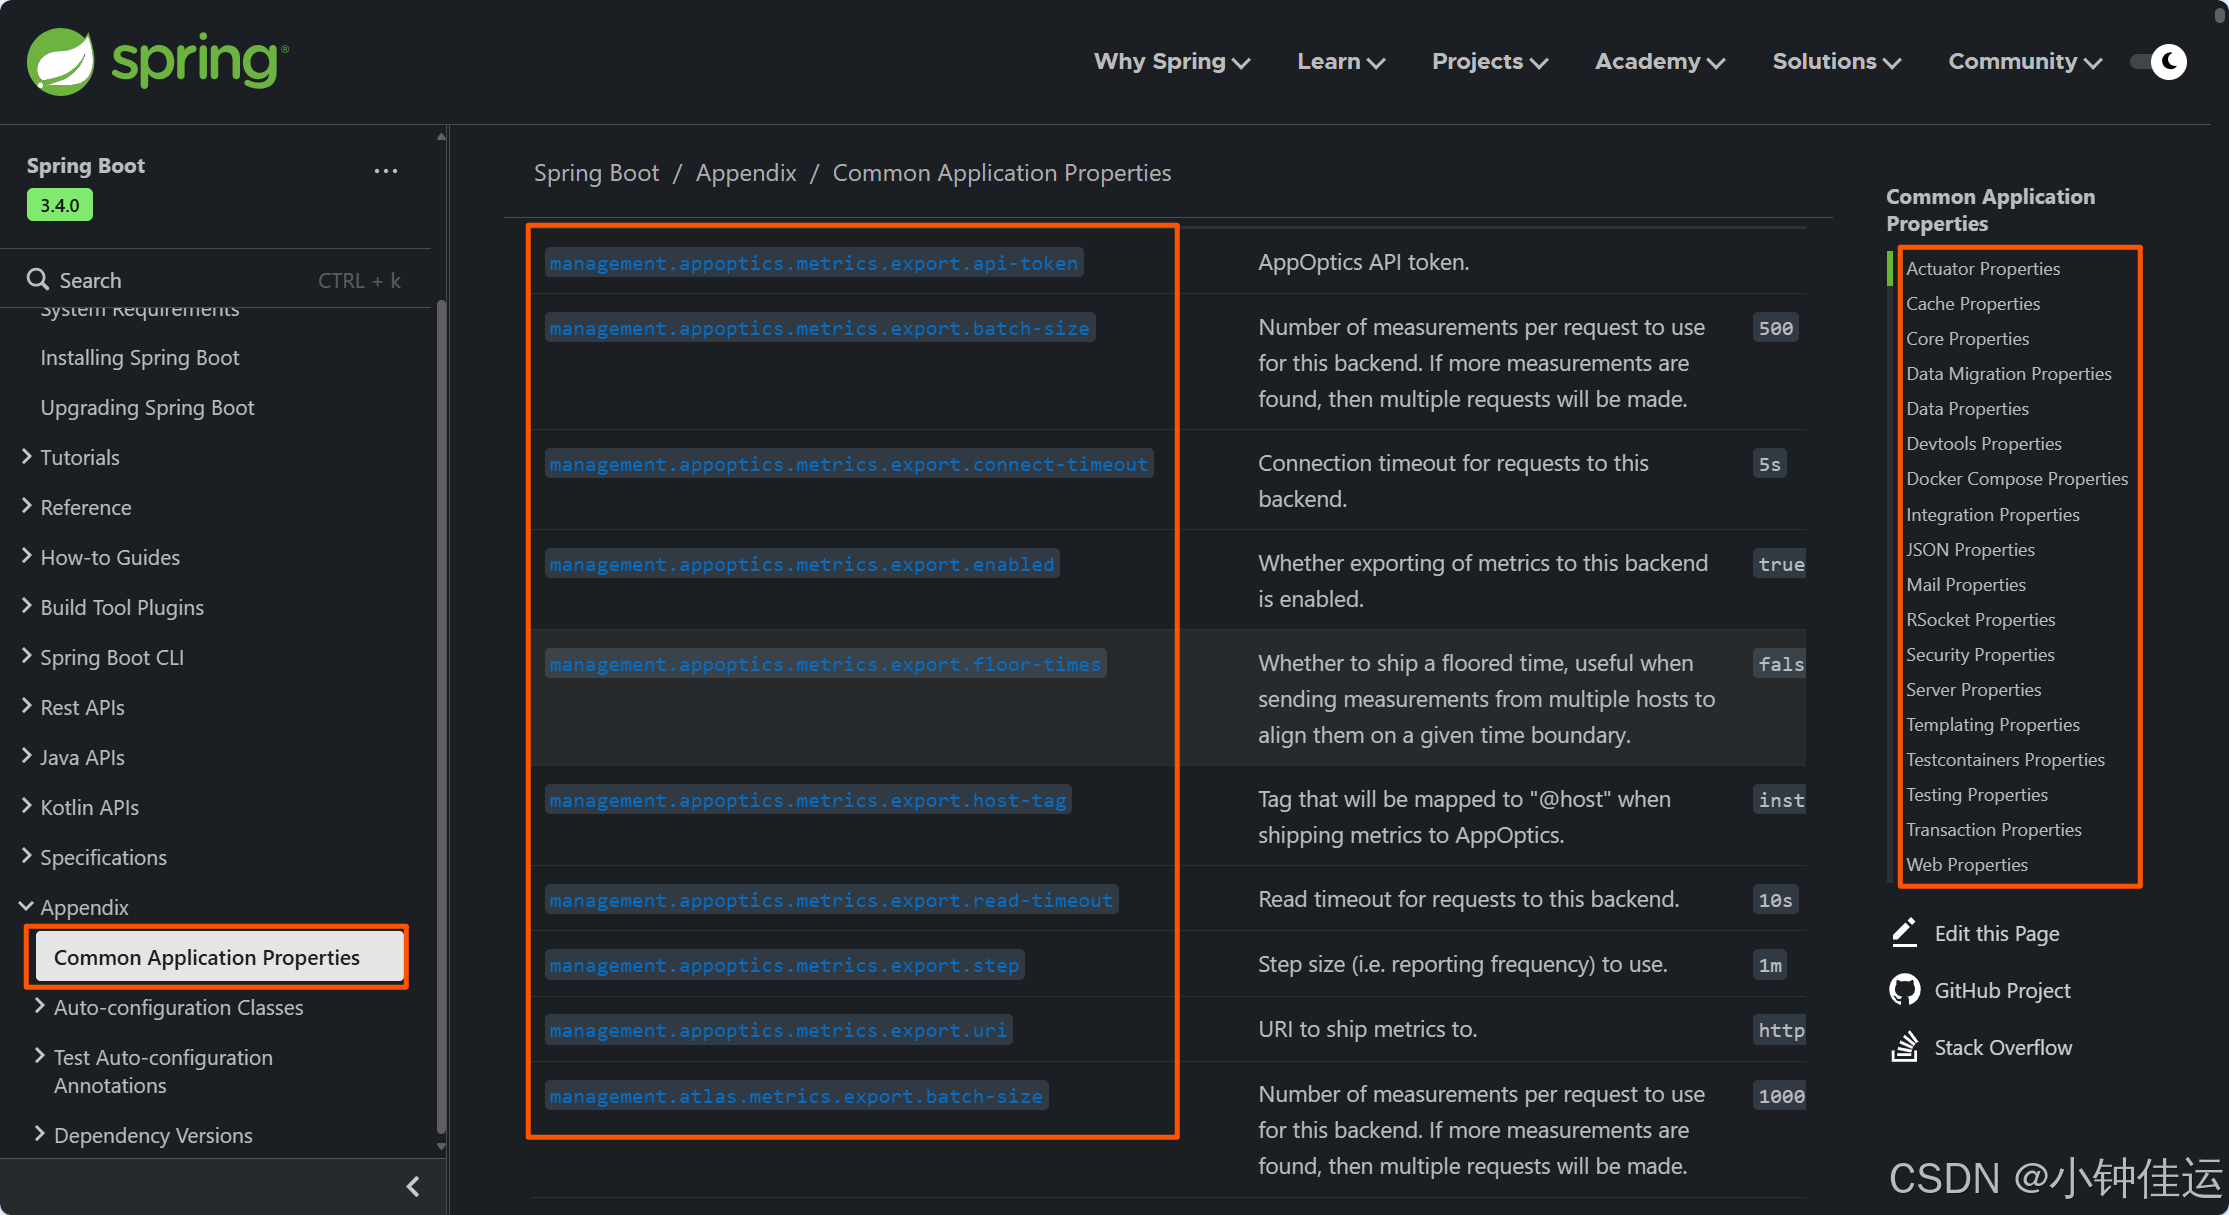The image size is (2229, 1215).
Task: Click the Spring logo
Action: point(158,61)
